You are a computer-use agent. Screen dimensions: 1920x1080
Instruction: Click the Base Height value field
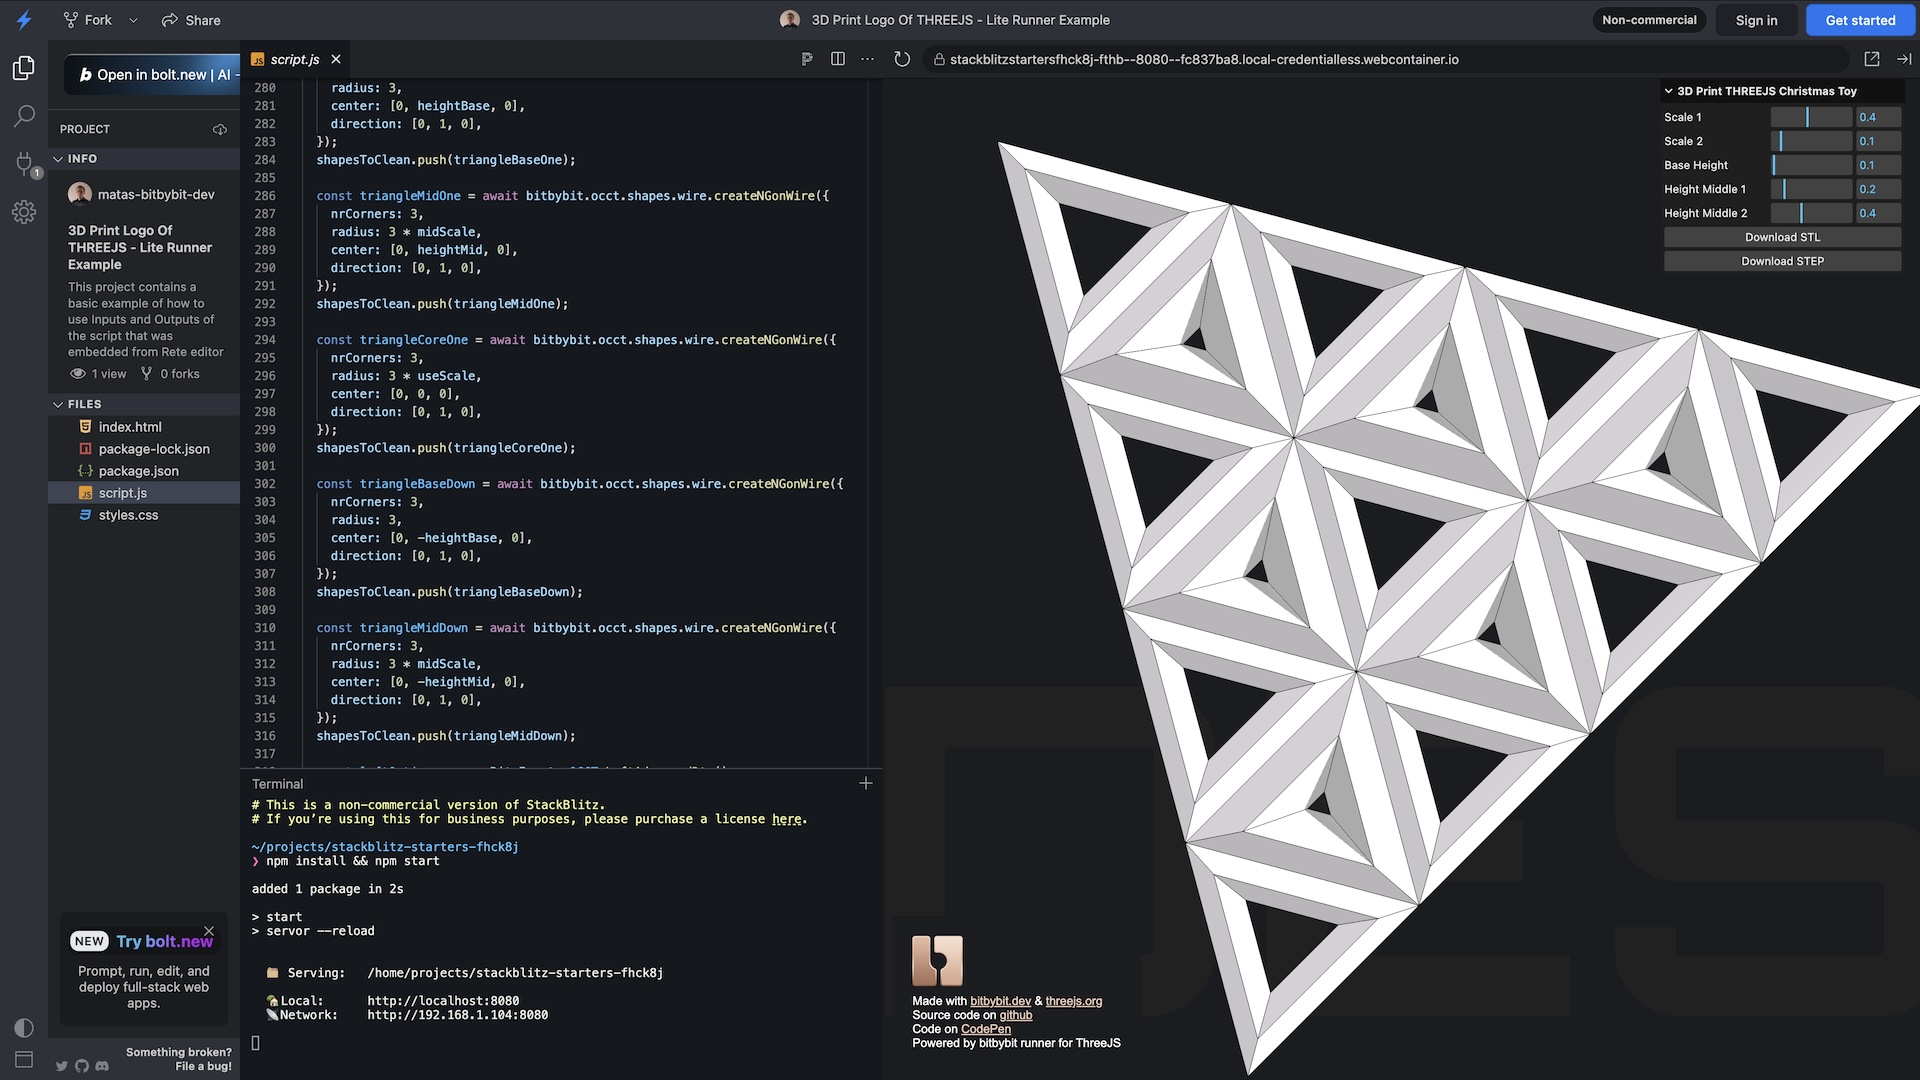click(1878, 165)
